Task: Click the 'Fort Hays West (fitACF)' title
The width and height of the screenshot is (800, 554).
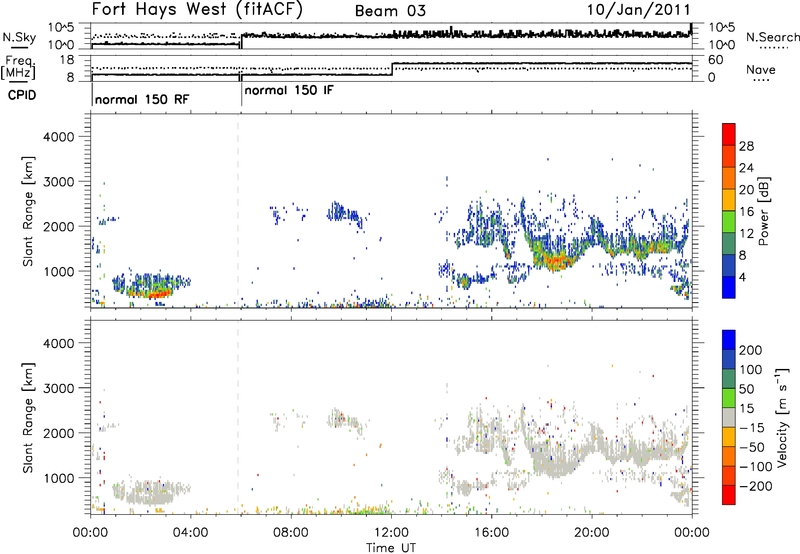Action: pyautogui.click(x=197, y=10)
